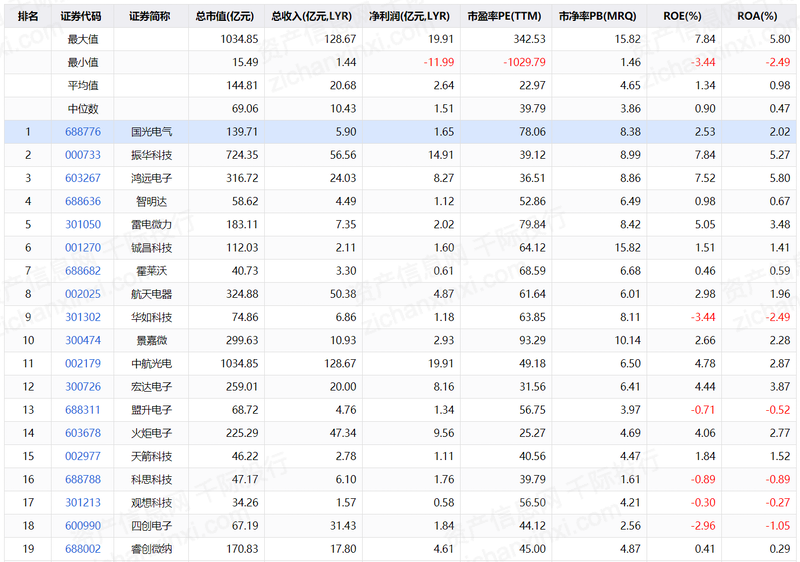800x562 pixels.
Task: Click 航天电器 revenue value 50.38
Action: coord(343,294)
